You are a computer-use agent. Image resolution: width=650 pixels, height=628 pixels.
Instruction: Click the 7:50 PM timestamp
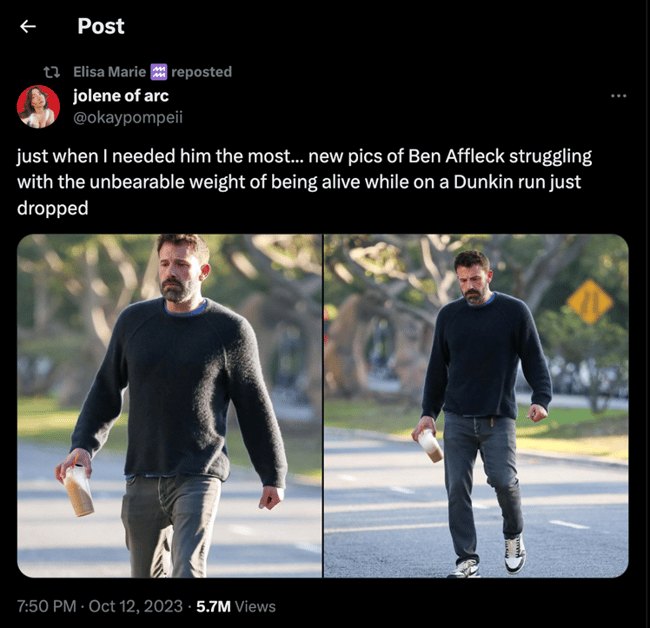pos(46,606)
